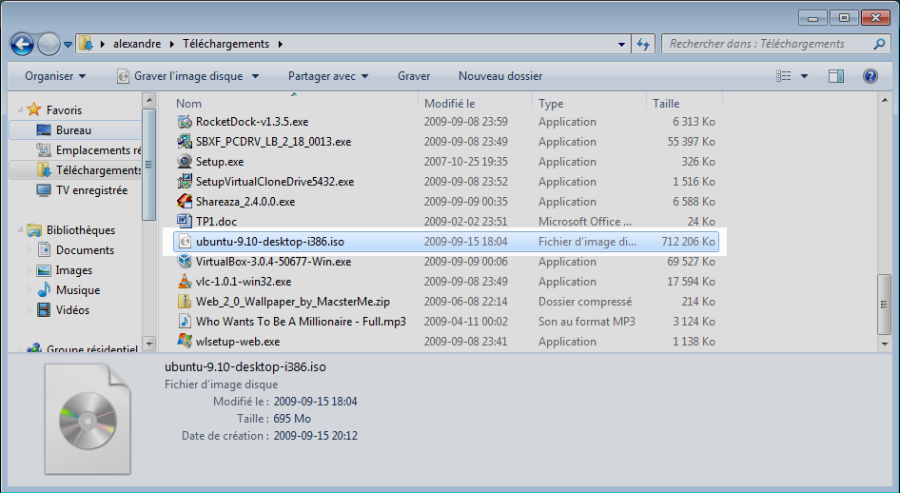The height and width of the screenshot is (493, 900).
Task: Toggle the preview pane icon
Action: 836,76
